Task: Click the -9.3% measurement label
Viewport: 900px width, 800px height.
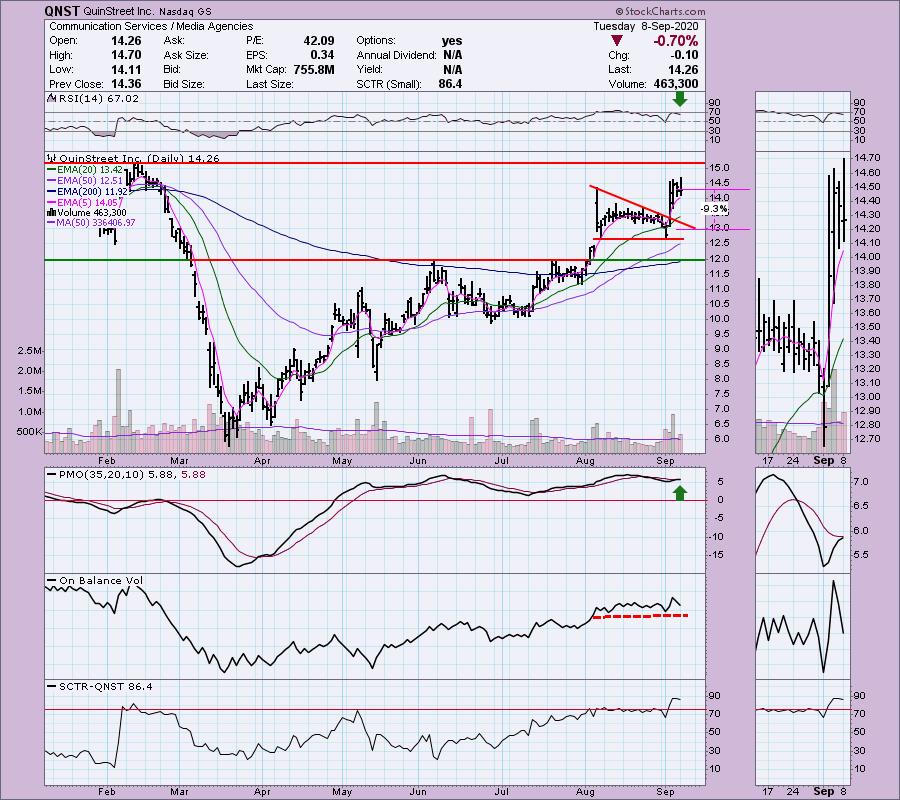Action: tap(714, 209)
